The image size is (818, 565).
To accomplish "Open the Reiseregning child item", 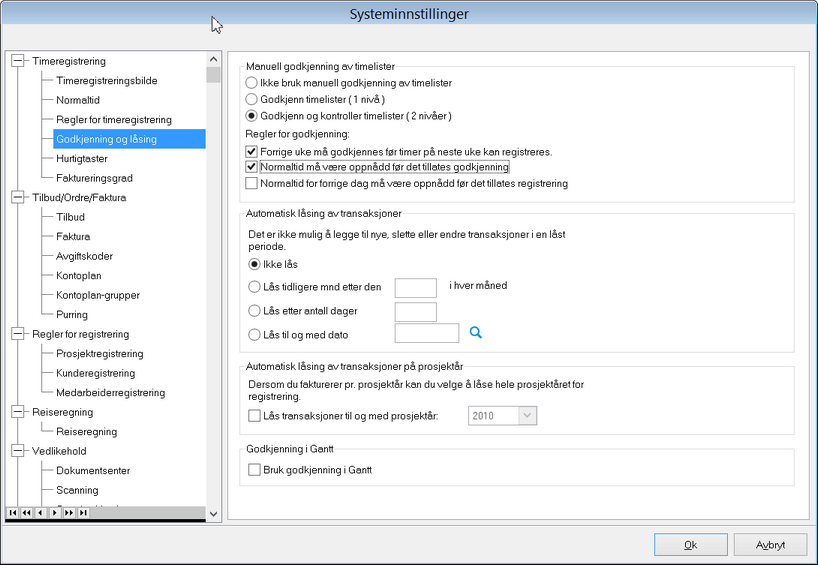I will point(87,432).
